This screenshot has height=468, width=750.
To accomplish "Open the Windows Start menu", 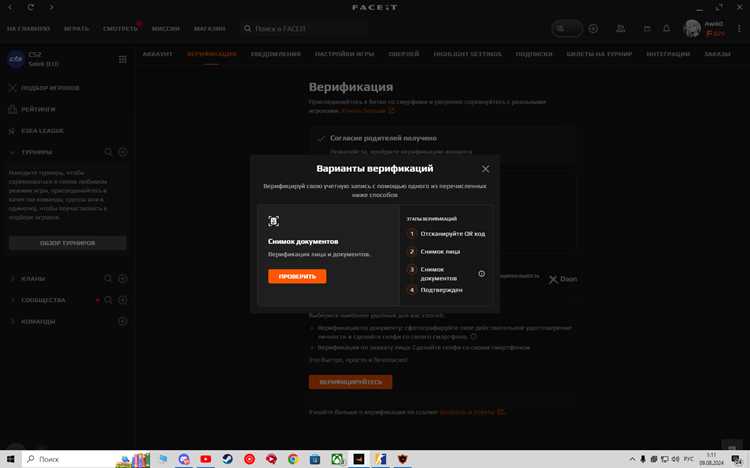I will point(10,459).
